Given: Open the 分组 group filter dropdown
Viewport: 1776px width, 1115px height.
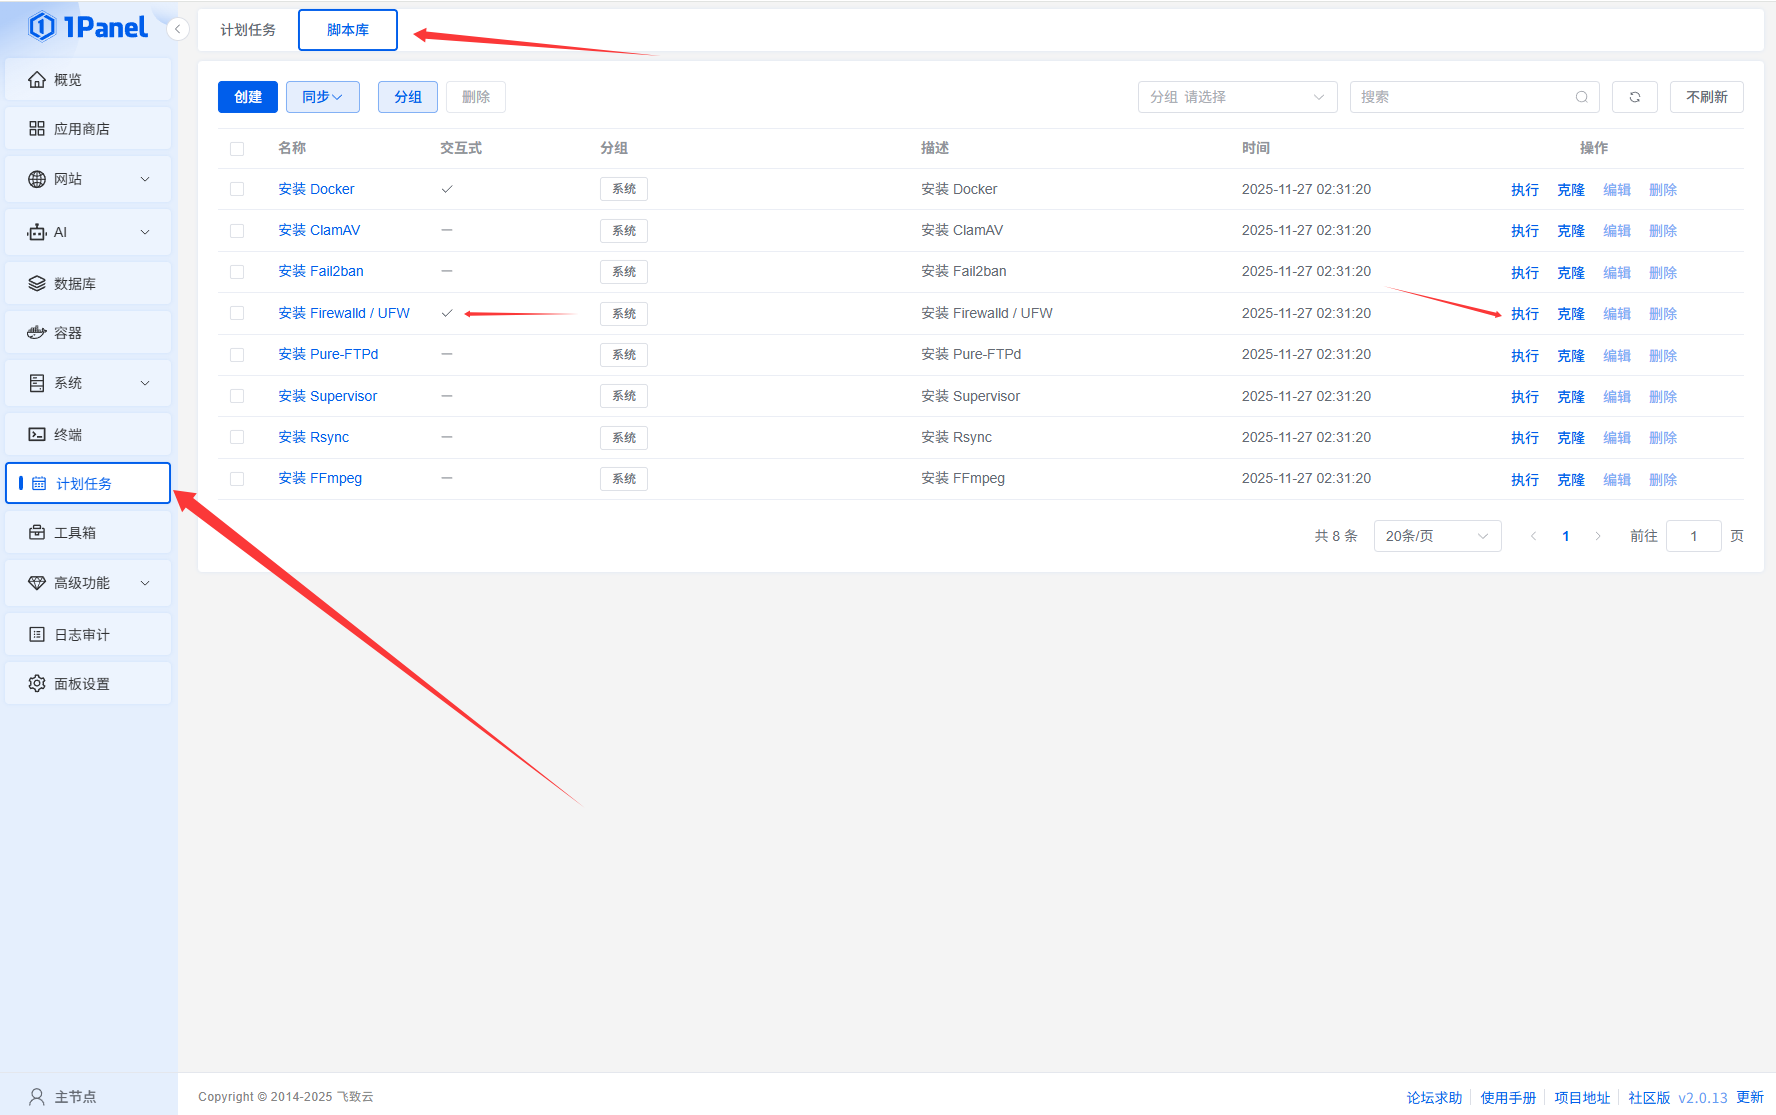Looking at the screenshot, I should (1237, 97).
